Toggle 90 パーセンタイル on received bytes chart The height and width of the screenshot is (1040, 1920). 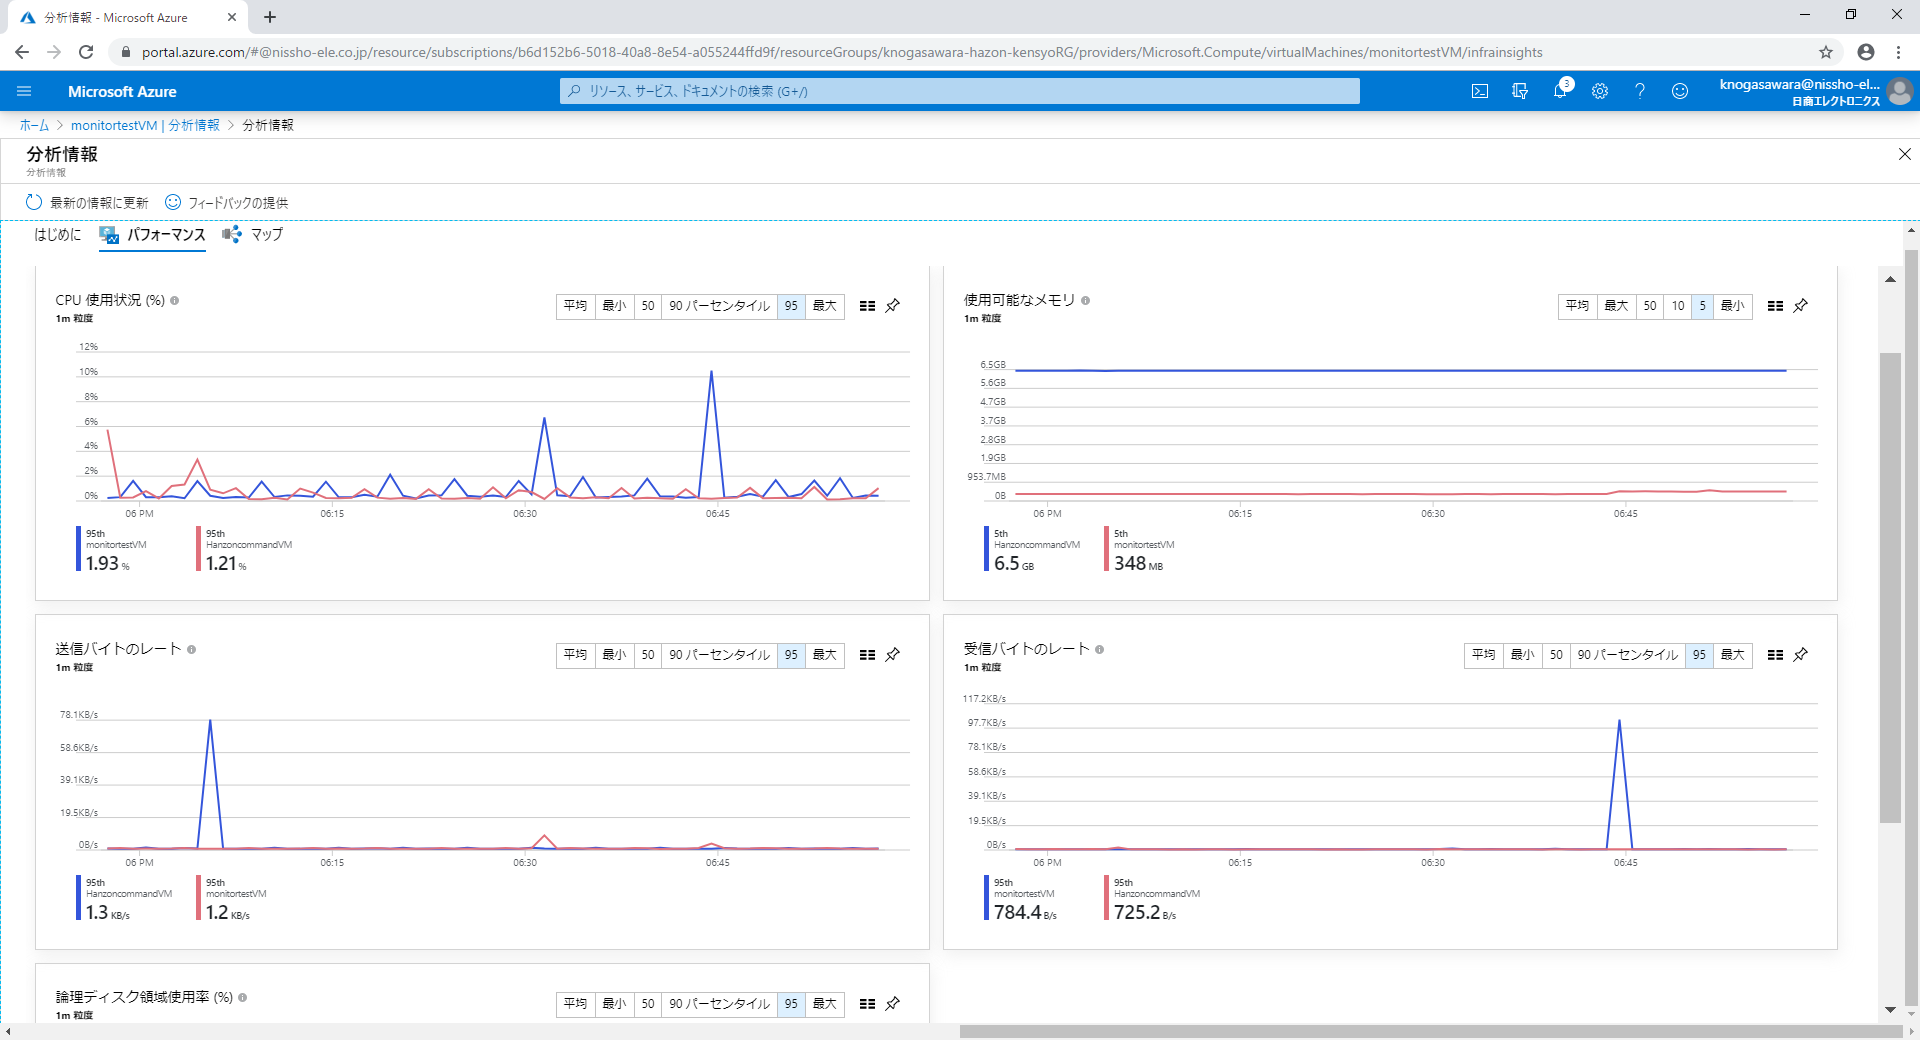tap(1627, 655)
